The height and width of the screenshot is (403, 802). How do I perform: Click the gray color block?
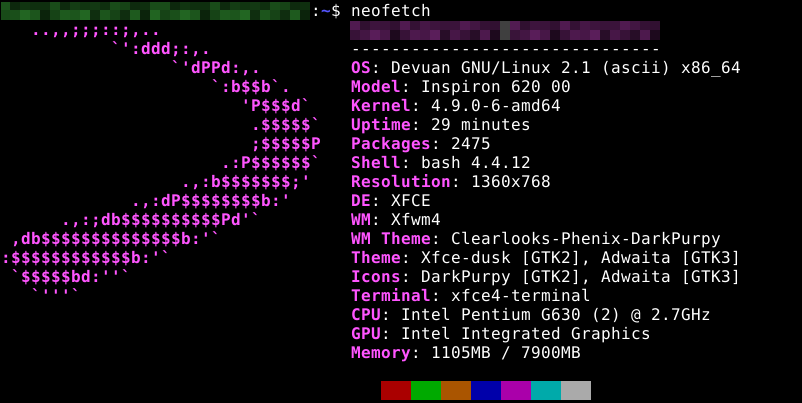(x=576, y=390)
